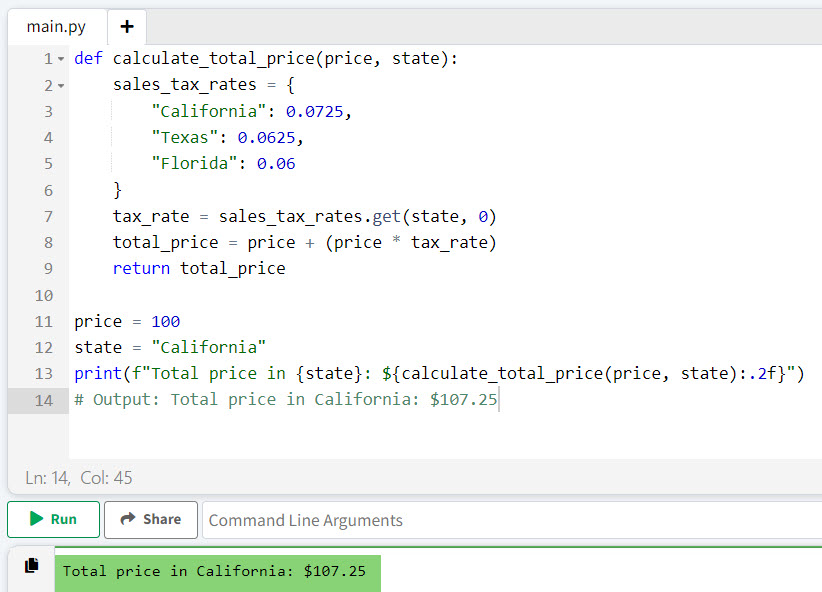Click the output text "Total price in California: $107.25"
The image size is (822, 592).
coord(214,571)
